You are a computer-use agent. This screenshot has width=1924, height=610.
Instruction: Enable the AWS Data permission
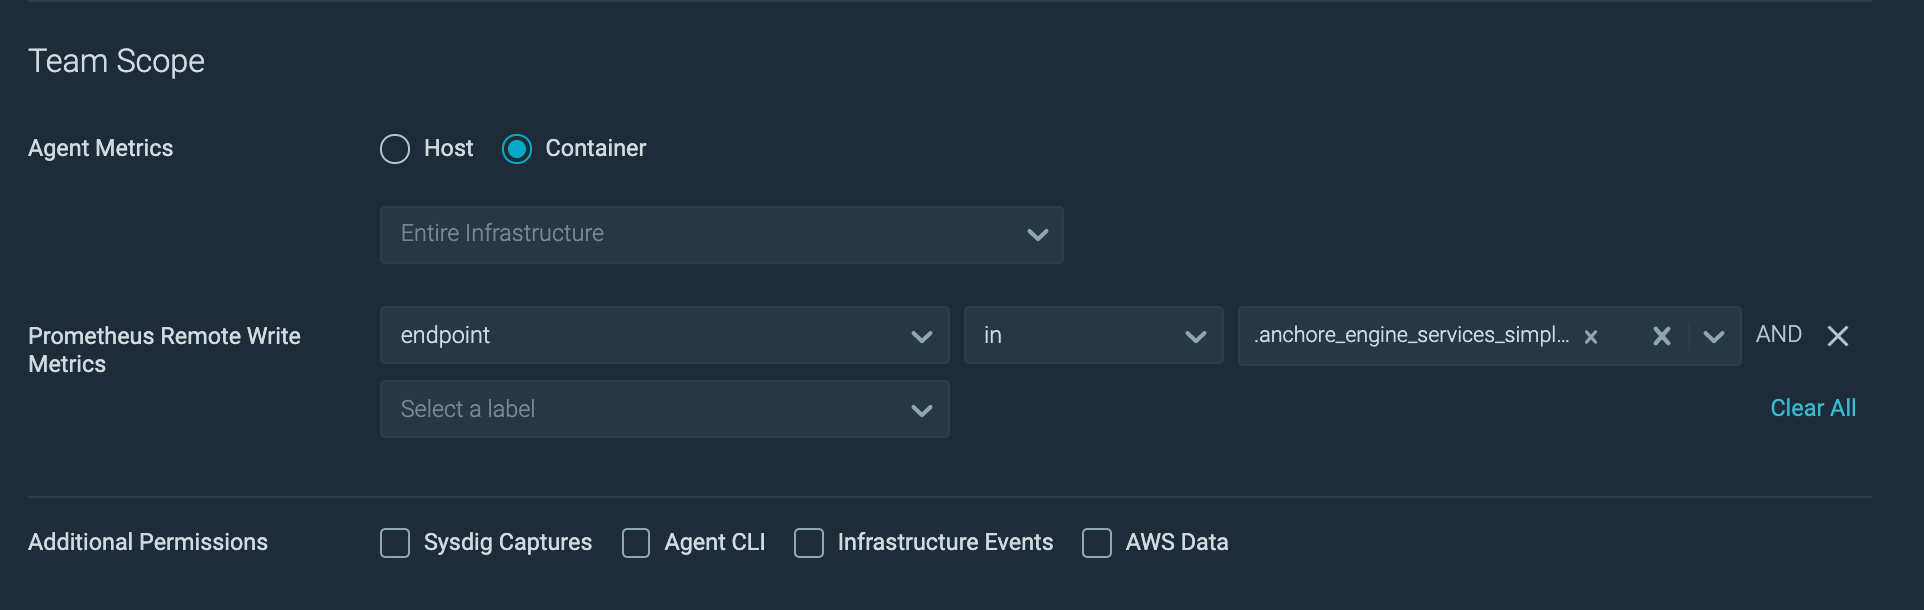(1096, 542)
